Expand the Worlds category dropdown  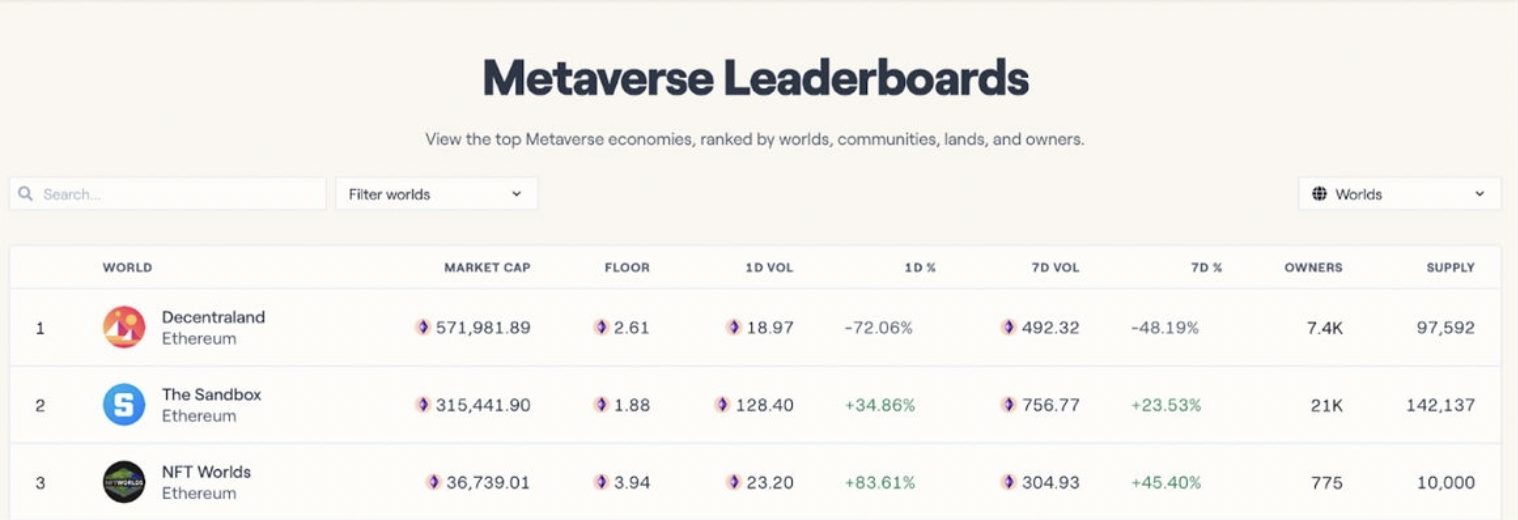(1399, 194)
